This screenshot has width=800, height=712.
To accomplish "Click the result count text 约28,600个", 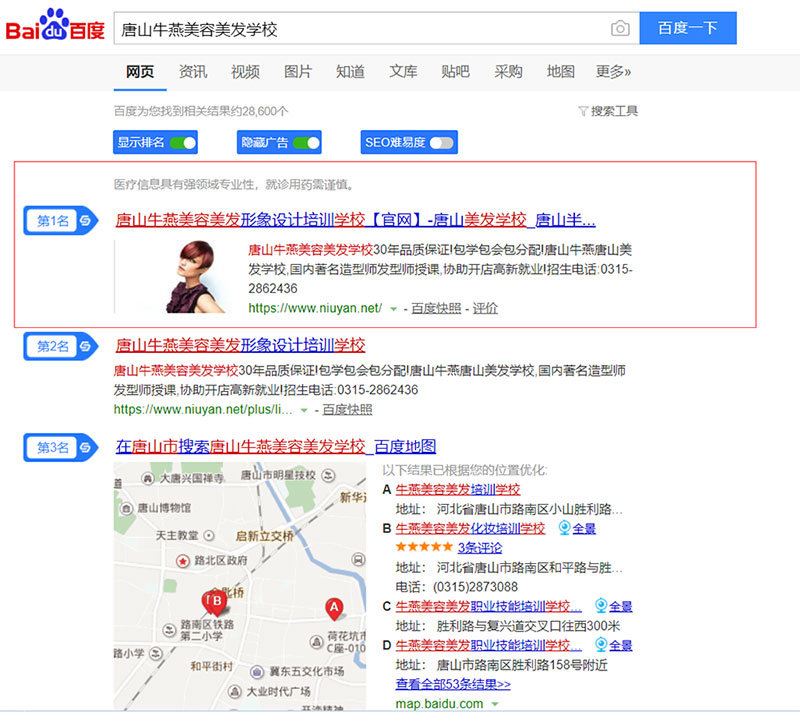I will (x=258, y=111).
